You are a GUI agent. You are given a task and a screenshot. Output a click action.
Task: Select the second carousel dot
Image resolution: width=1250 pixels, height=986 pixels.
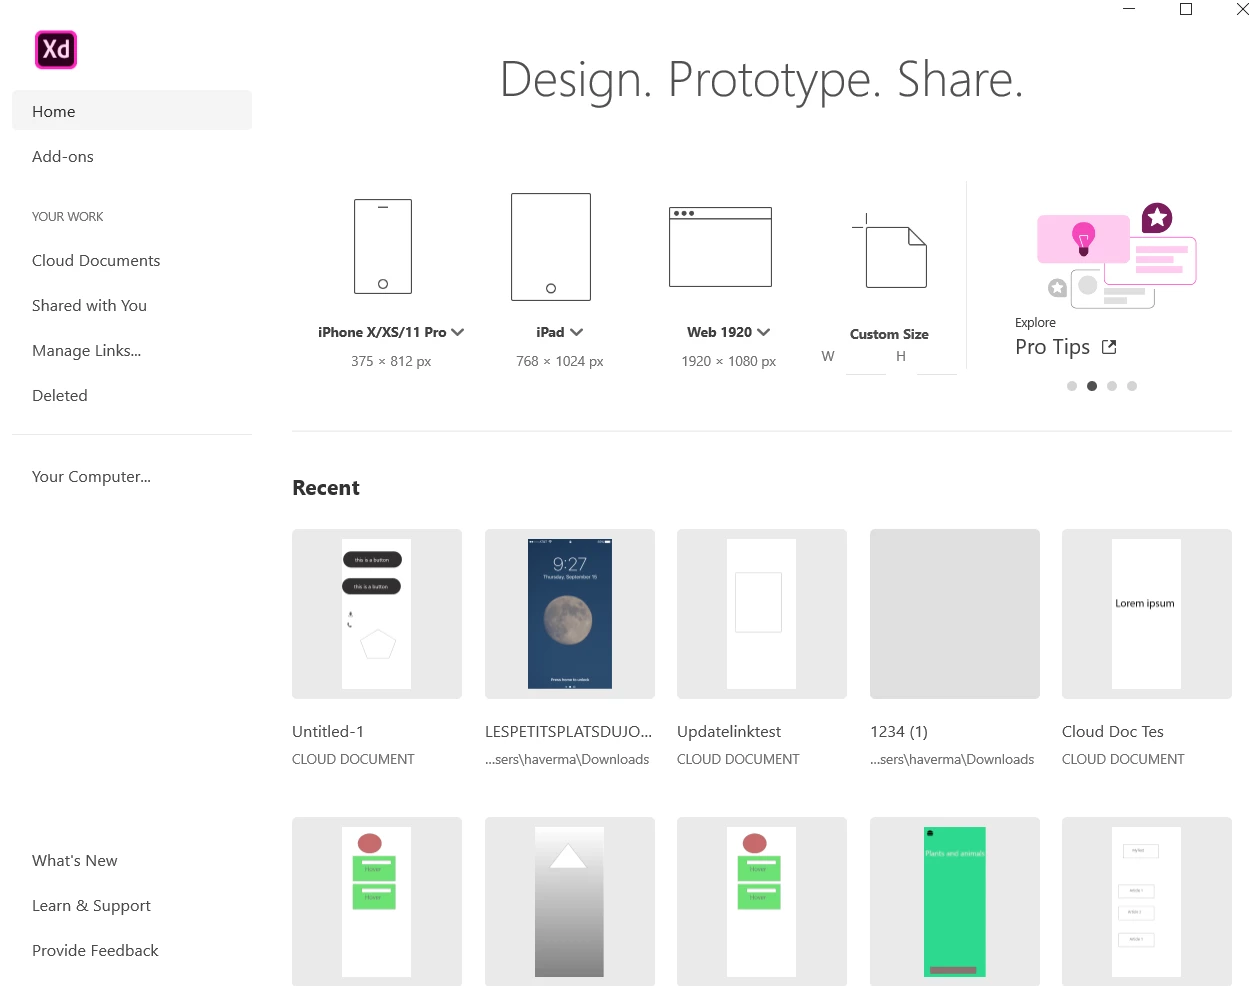1092,386
